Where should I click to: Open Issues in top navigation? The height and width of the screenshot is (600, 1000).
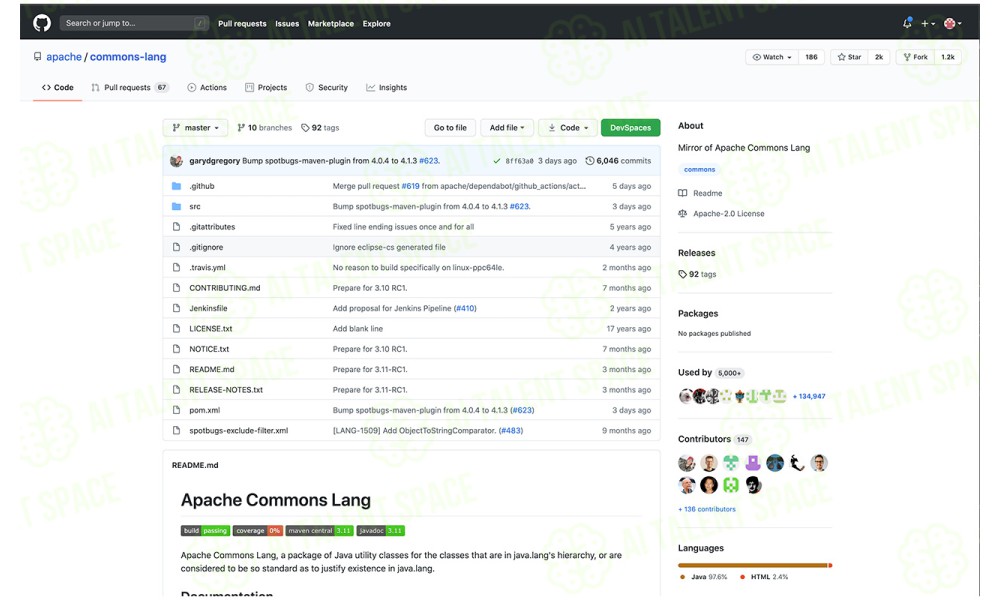287,24
